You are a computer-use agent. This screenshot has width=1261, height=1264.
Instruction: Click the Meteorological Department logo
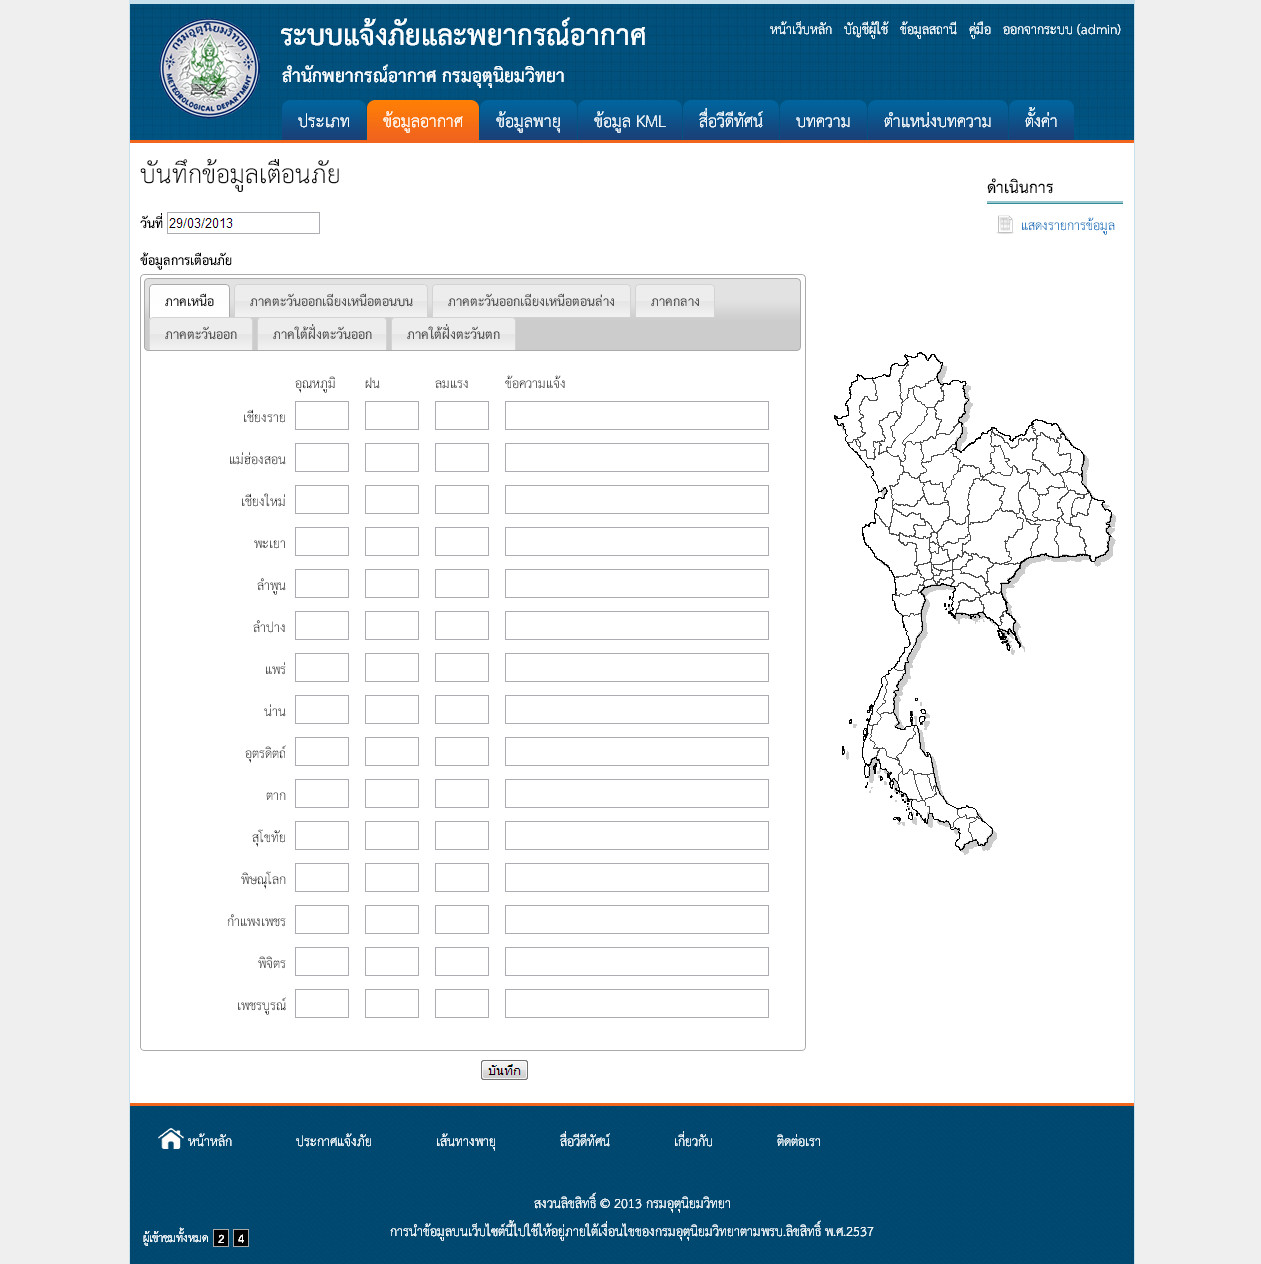(209, 68)
